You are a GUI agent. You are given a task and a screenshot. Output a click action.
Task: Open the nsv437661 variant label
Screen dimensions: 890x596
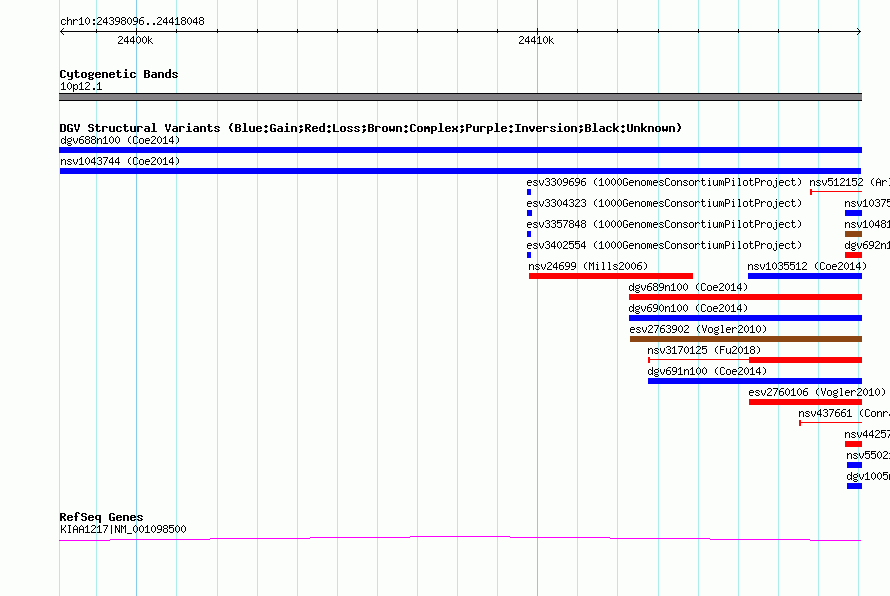(x=843, y=413)
